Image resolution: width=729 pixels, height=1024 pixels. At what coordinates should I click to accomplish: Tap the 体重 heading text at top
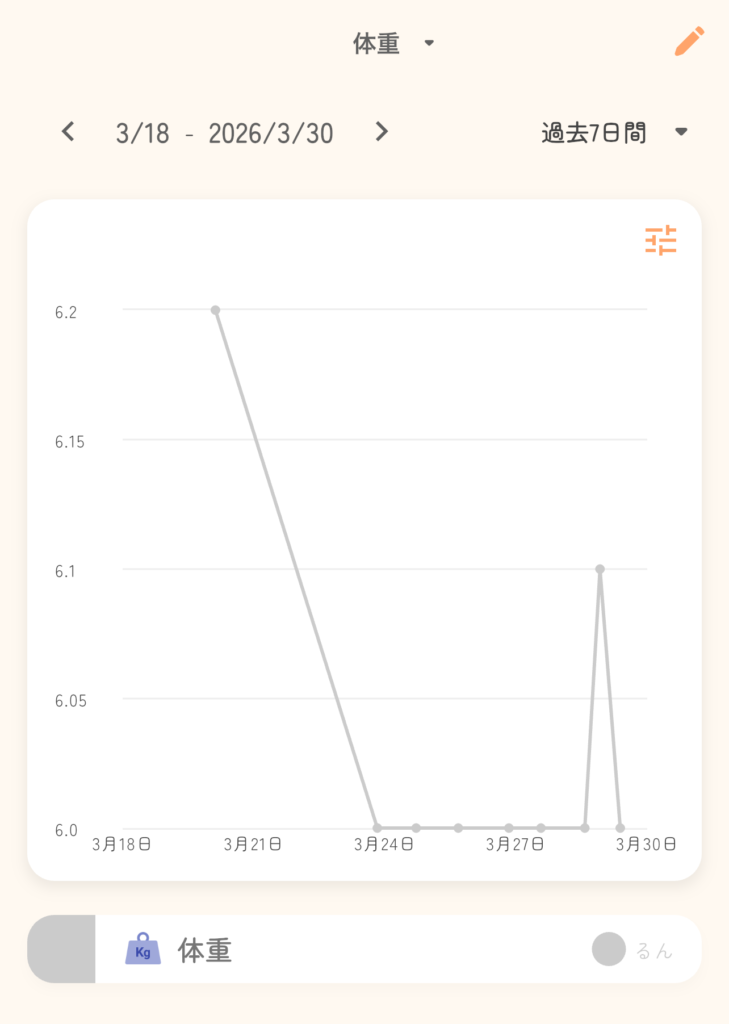pyautogui.click(x=377, y=44)
